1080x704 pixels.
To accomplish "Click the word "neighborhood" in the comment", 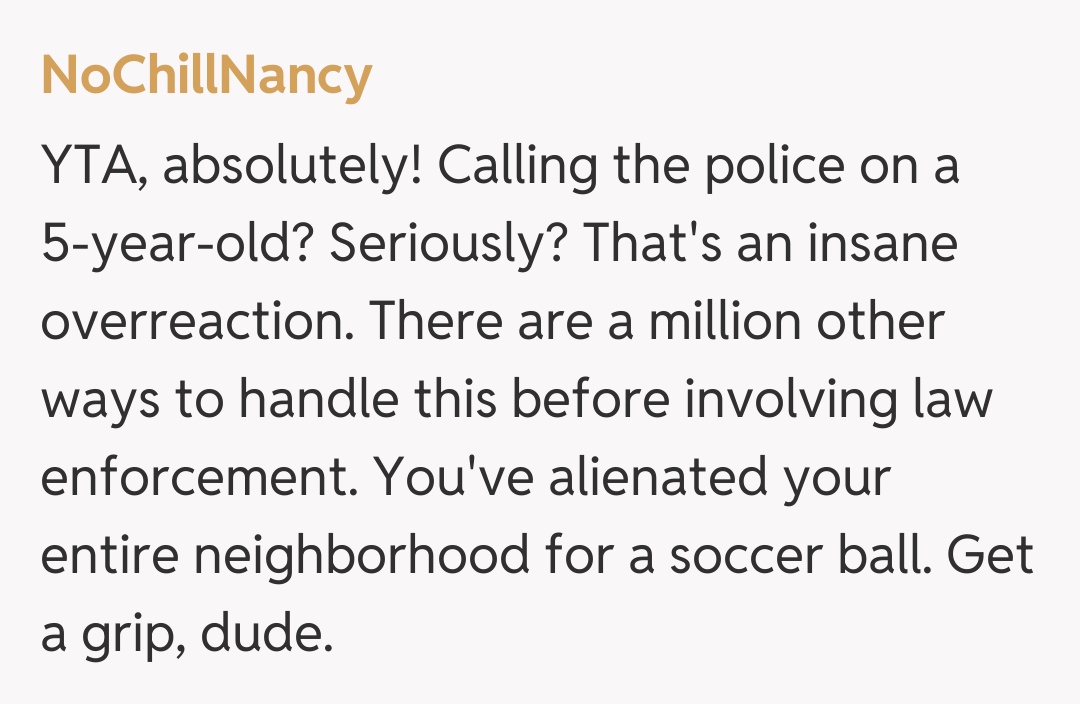I will click(361, 556).
